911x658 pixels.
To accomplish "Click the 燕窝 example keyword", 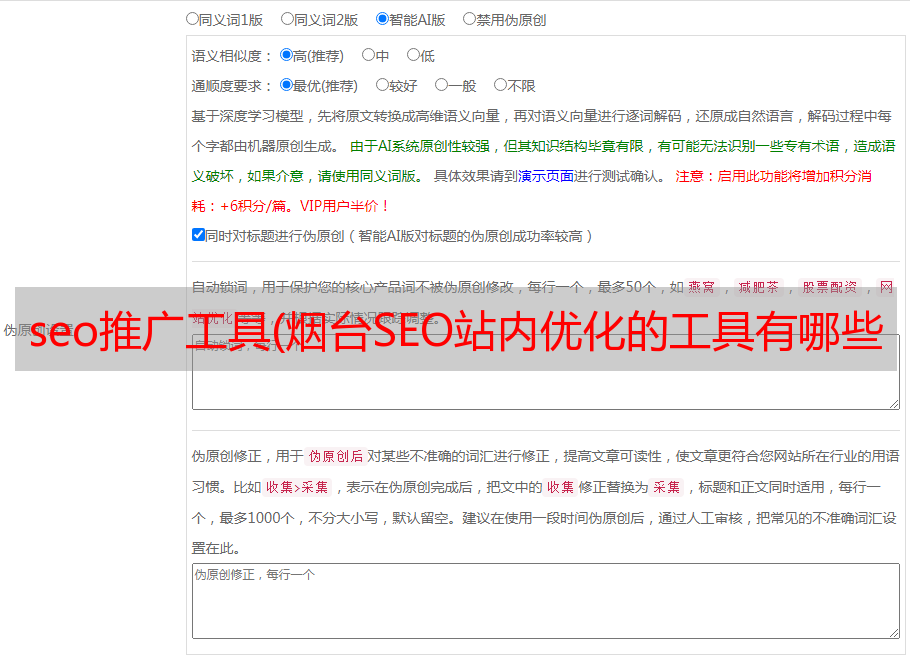I will click(701, 287).
